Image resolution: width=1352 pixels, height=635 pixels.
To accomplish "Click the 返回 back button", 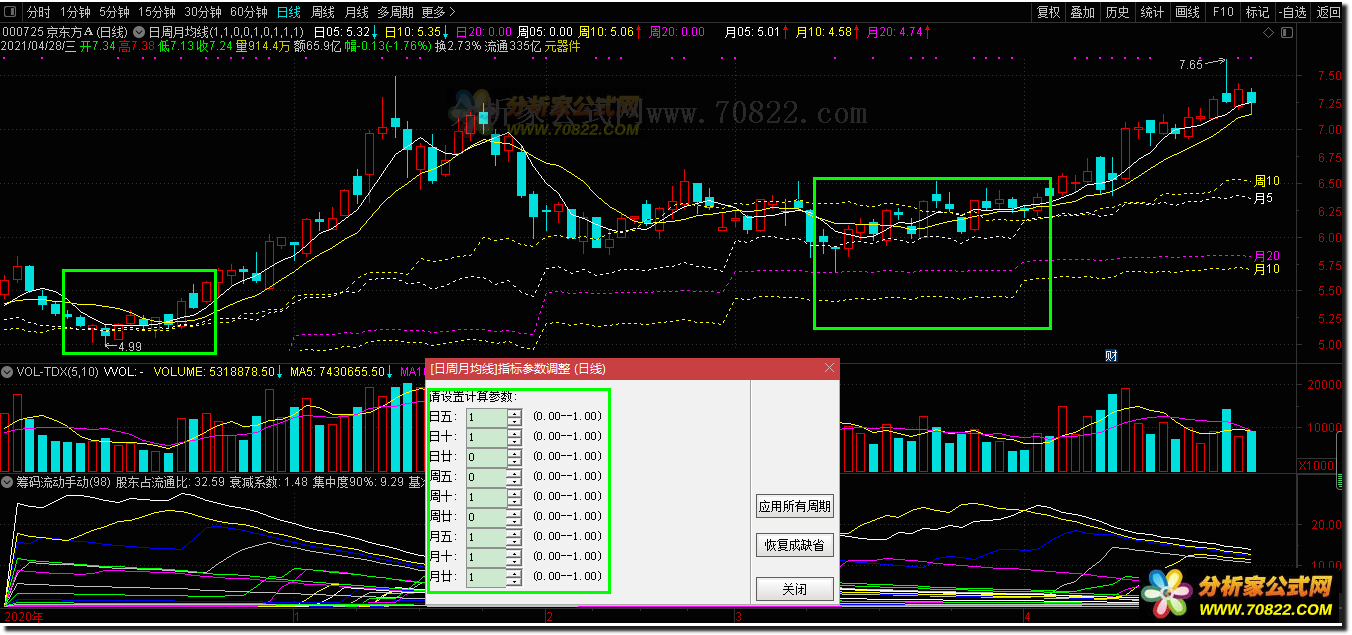I will pyautogui.click(x=1329, y=12).
